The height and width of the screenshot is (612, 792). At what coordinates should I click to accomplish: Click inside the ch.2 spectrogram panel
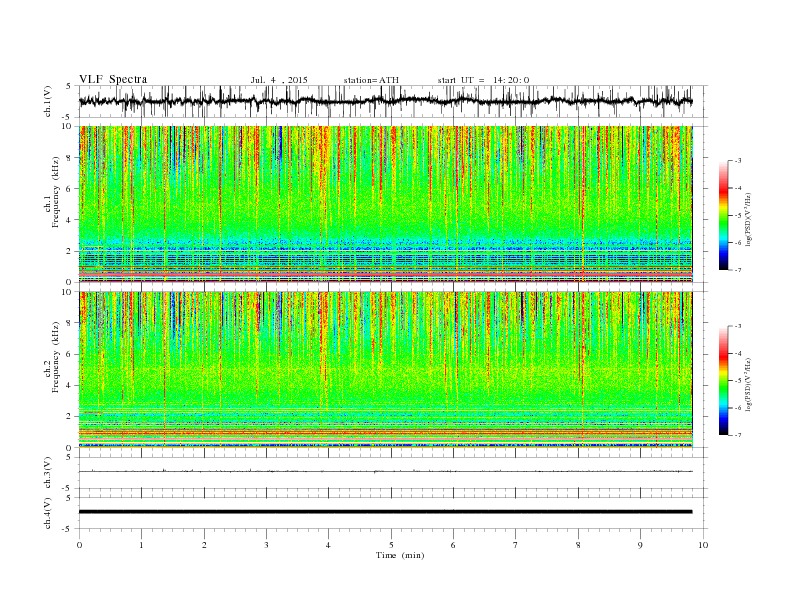[x=385, y=369]
